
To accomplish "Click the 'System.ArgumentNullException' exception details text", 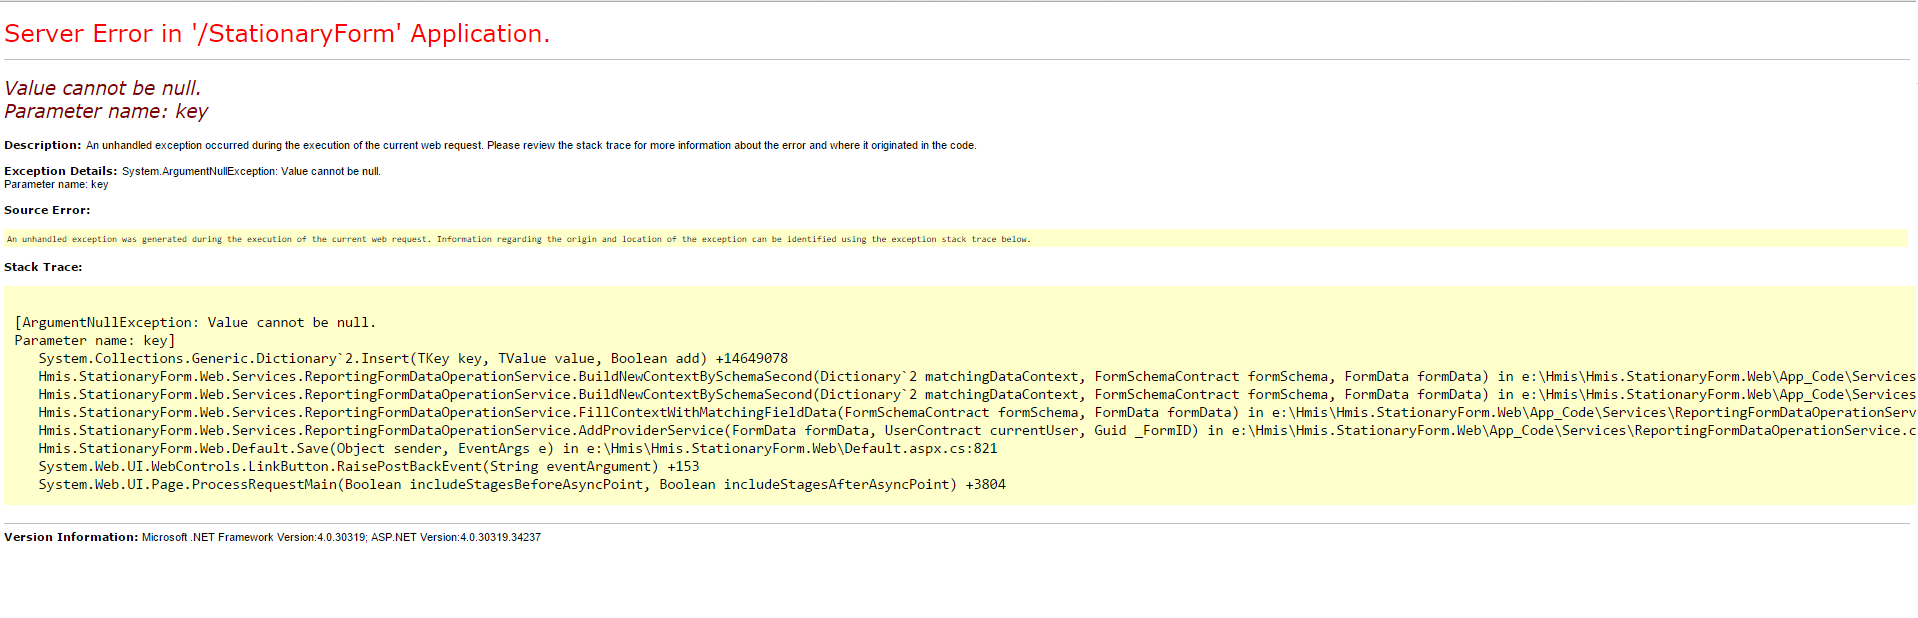I will click(250, 171).
